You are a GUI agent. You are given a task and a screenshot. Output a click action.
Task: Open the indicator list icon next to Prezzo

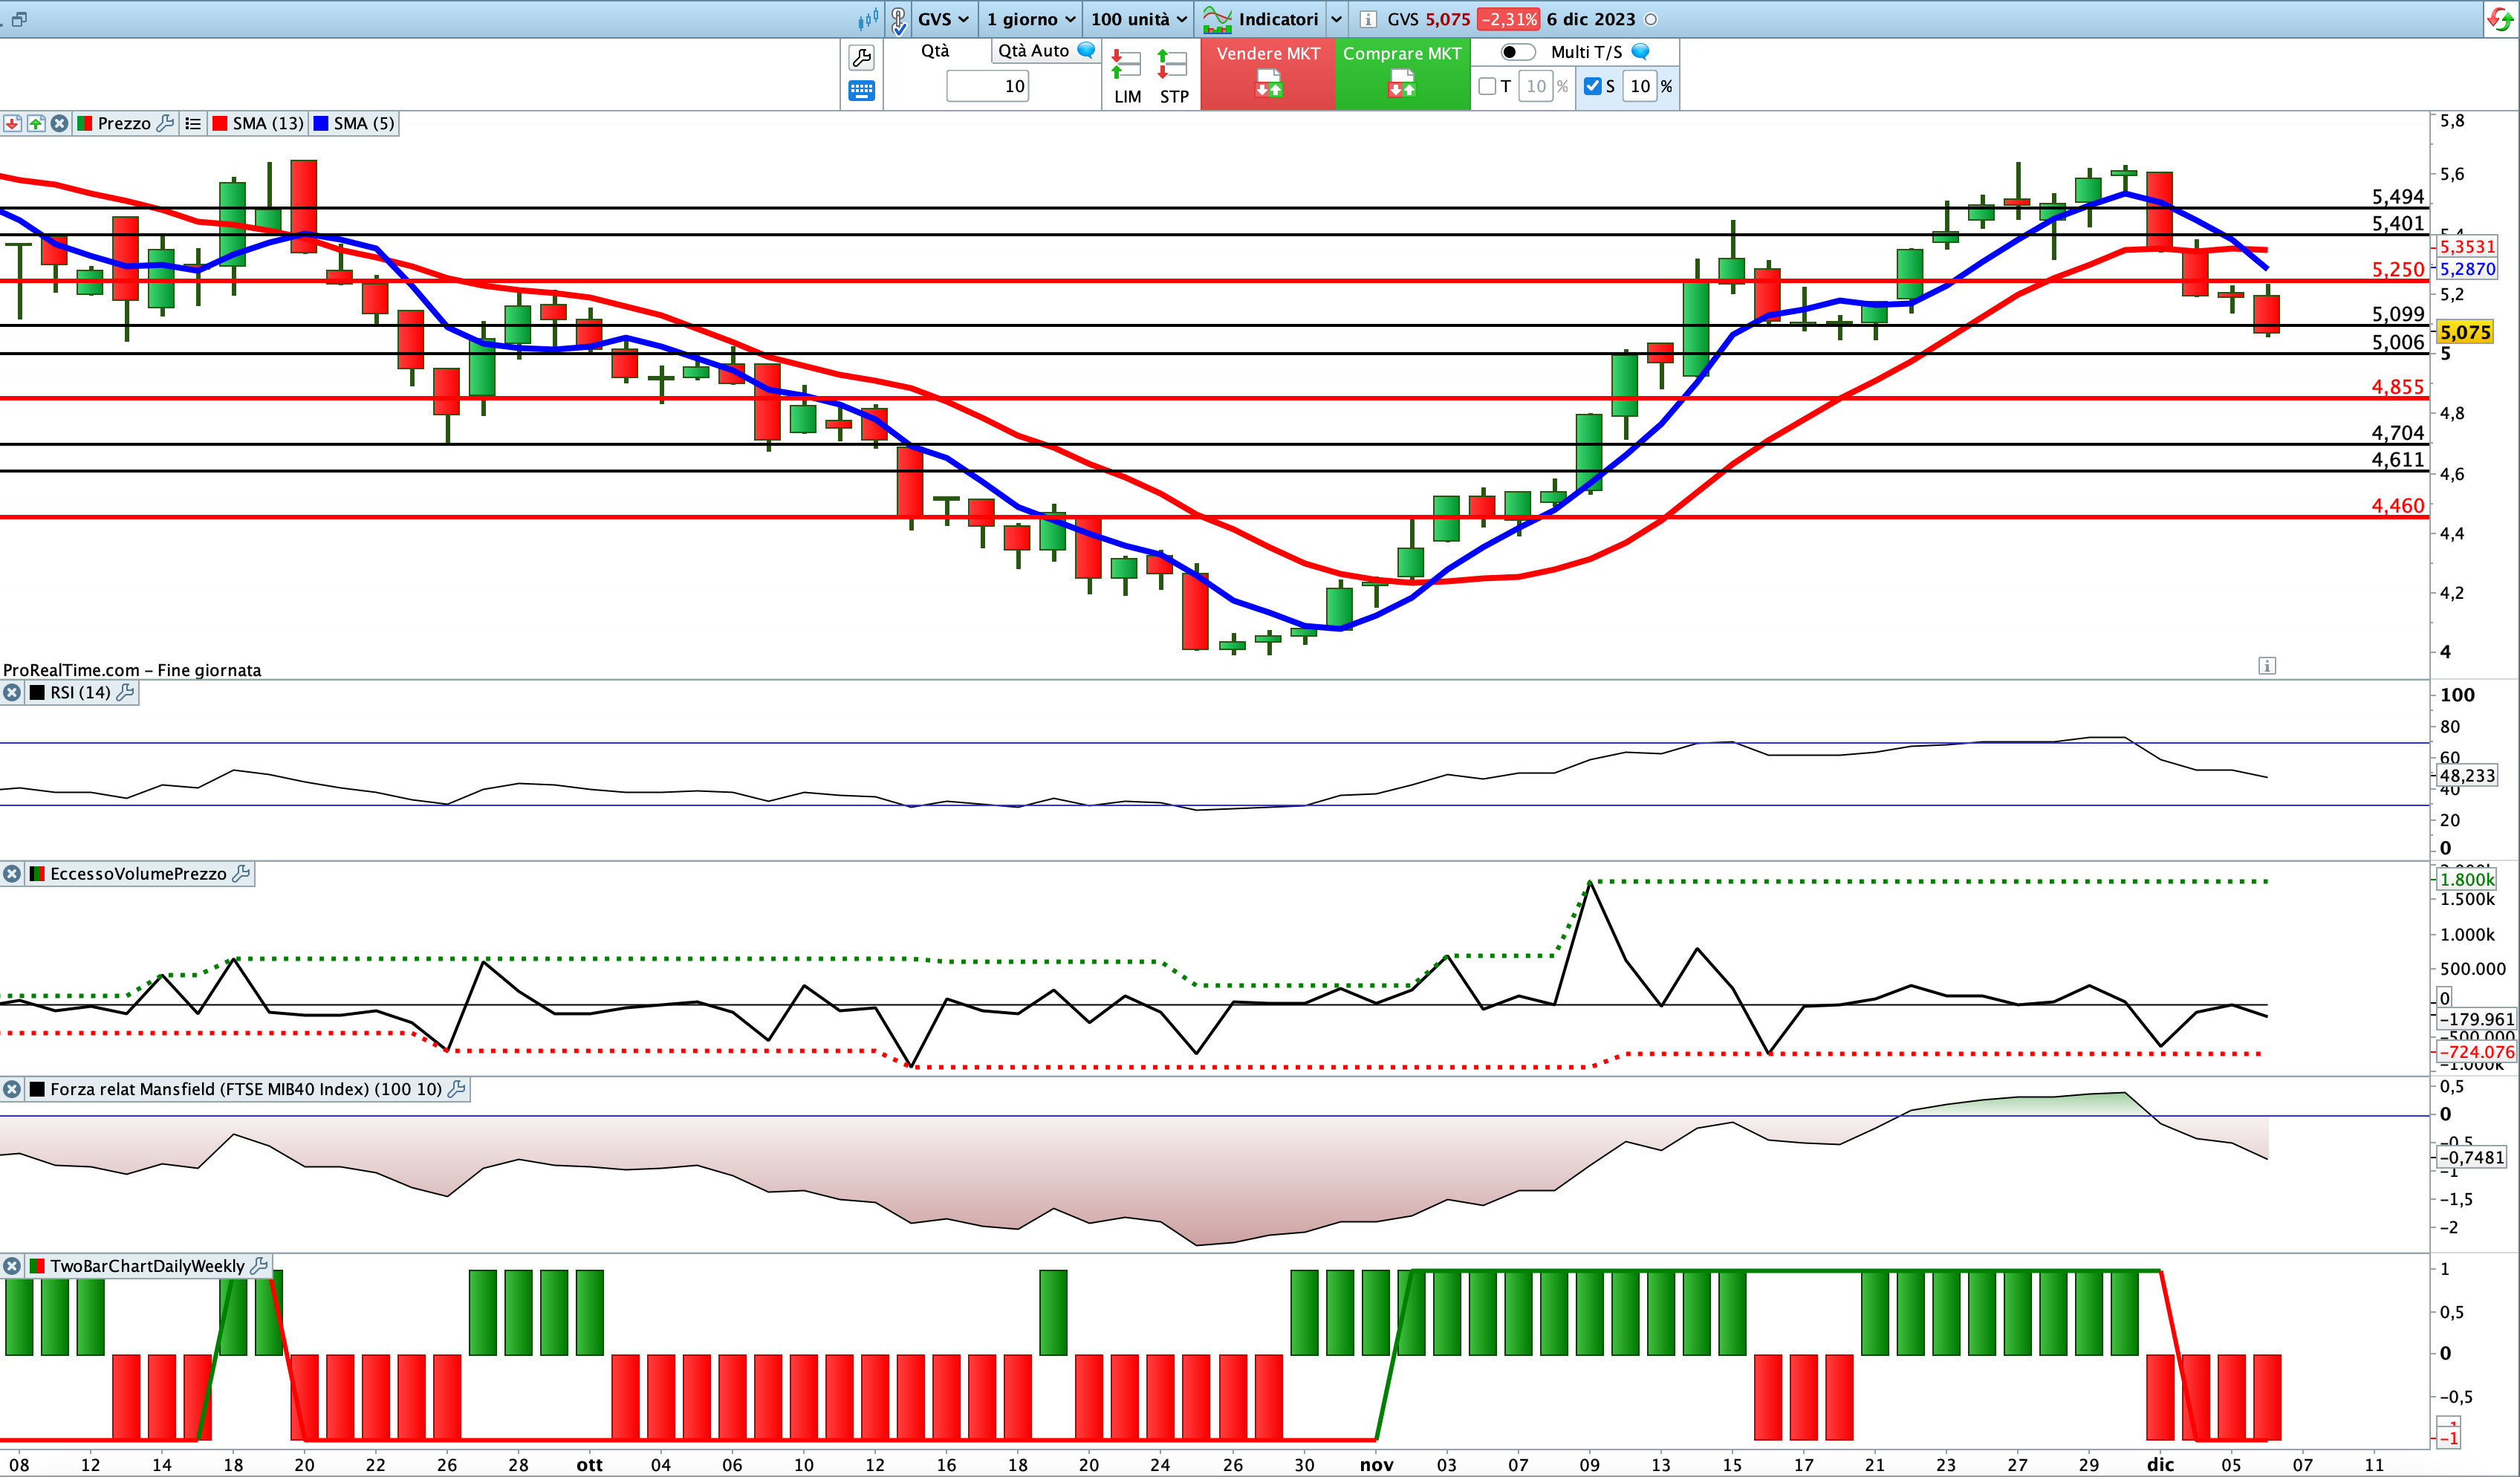click(x=193, y=123)
